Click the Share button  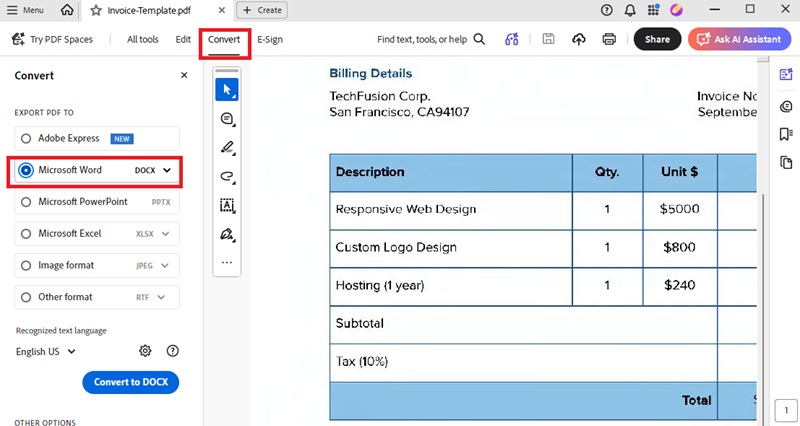(657, 39)
